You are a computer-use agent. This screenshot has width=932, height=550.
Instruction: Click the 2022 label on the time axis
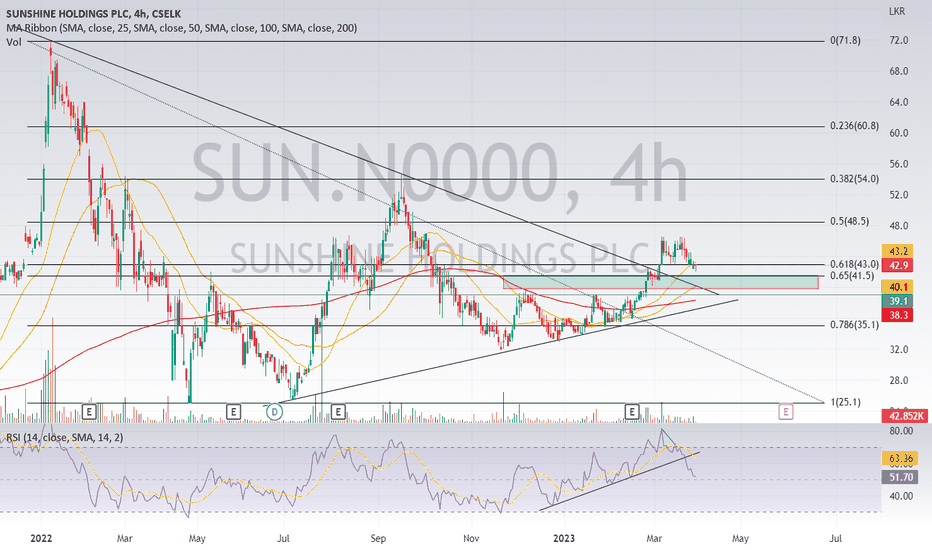[41, 539]
